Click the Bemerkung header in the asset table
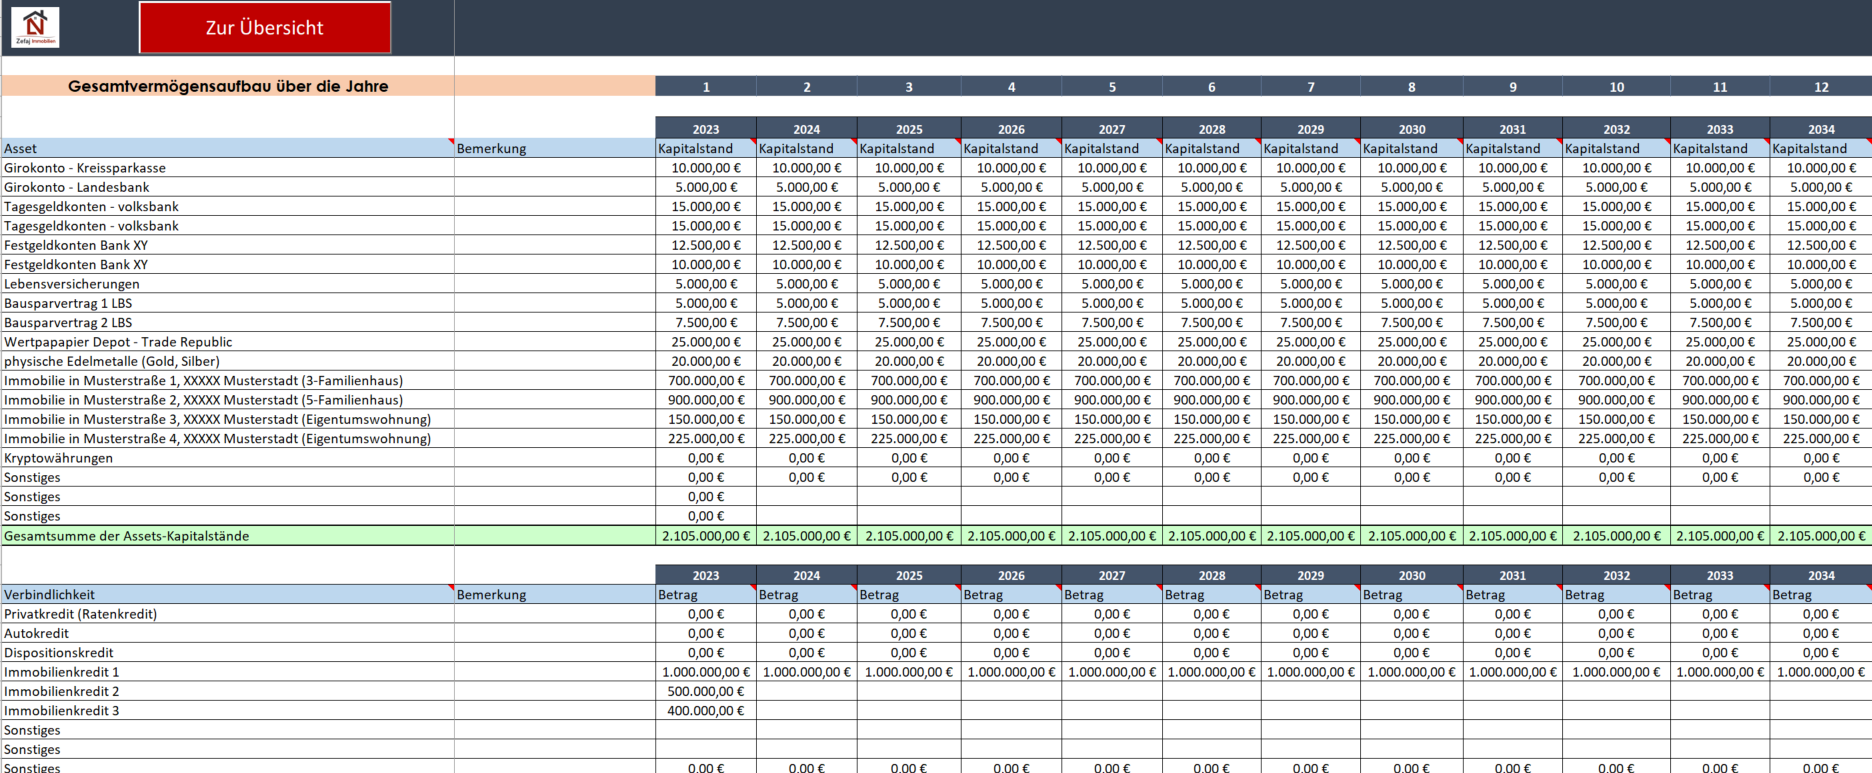This screenshot has width=1872, height=773. coord(554,149)
